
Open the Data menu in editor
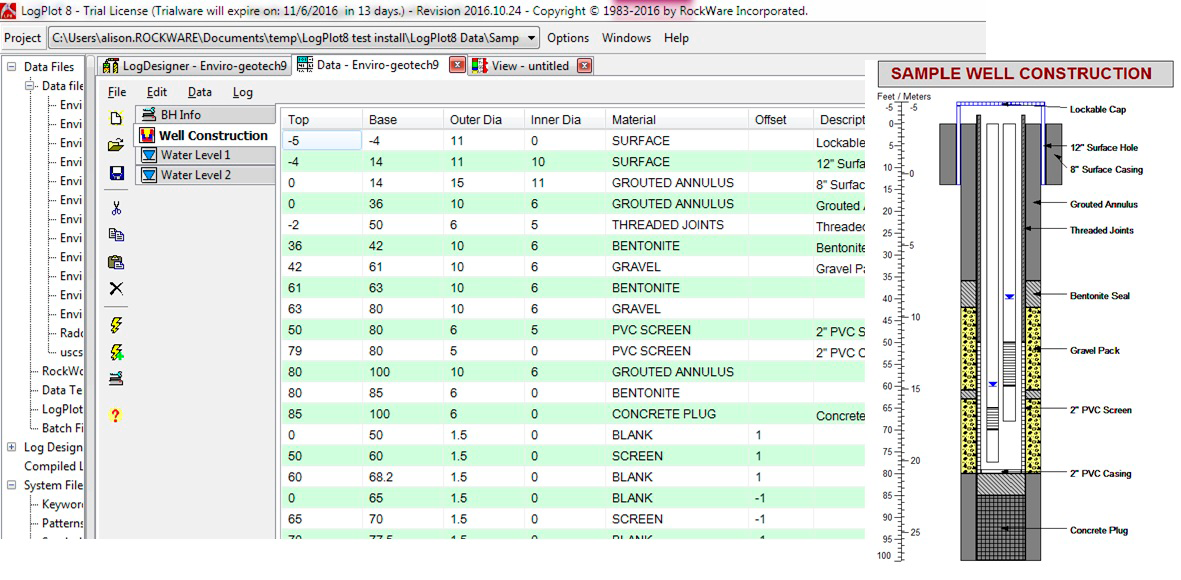(200, 92)
